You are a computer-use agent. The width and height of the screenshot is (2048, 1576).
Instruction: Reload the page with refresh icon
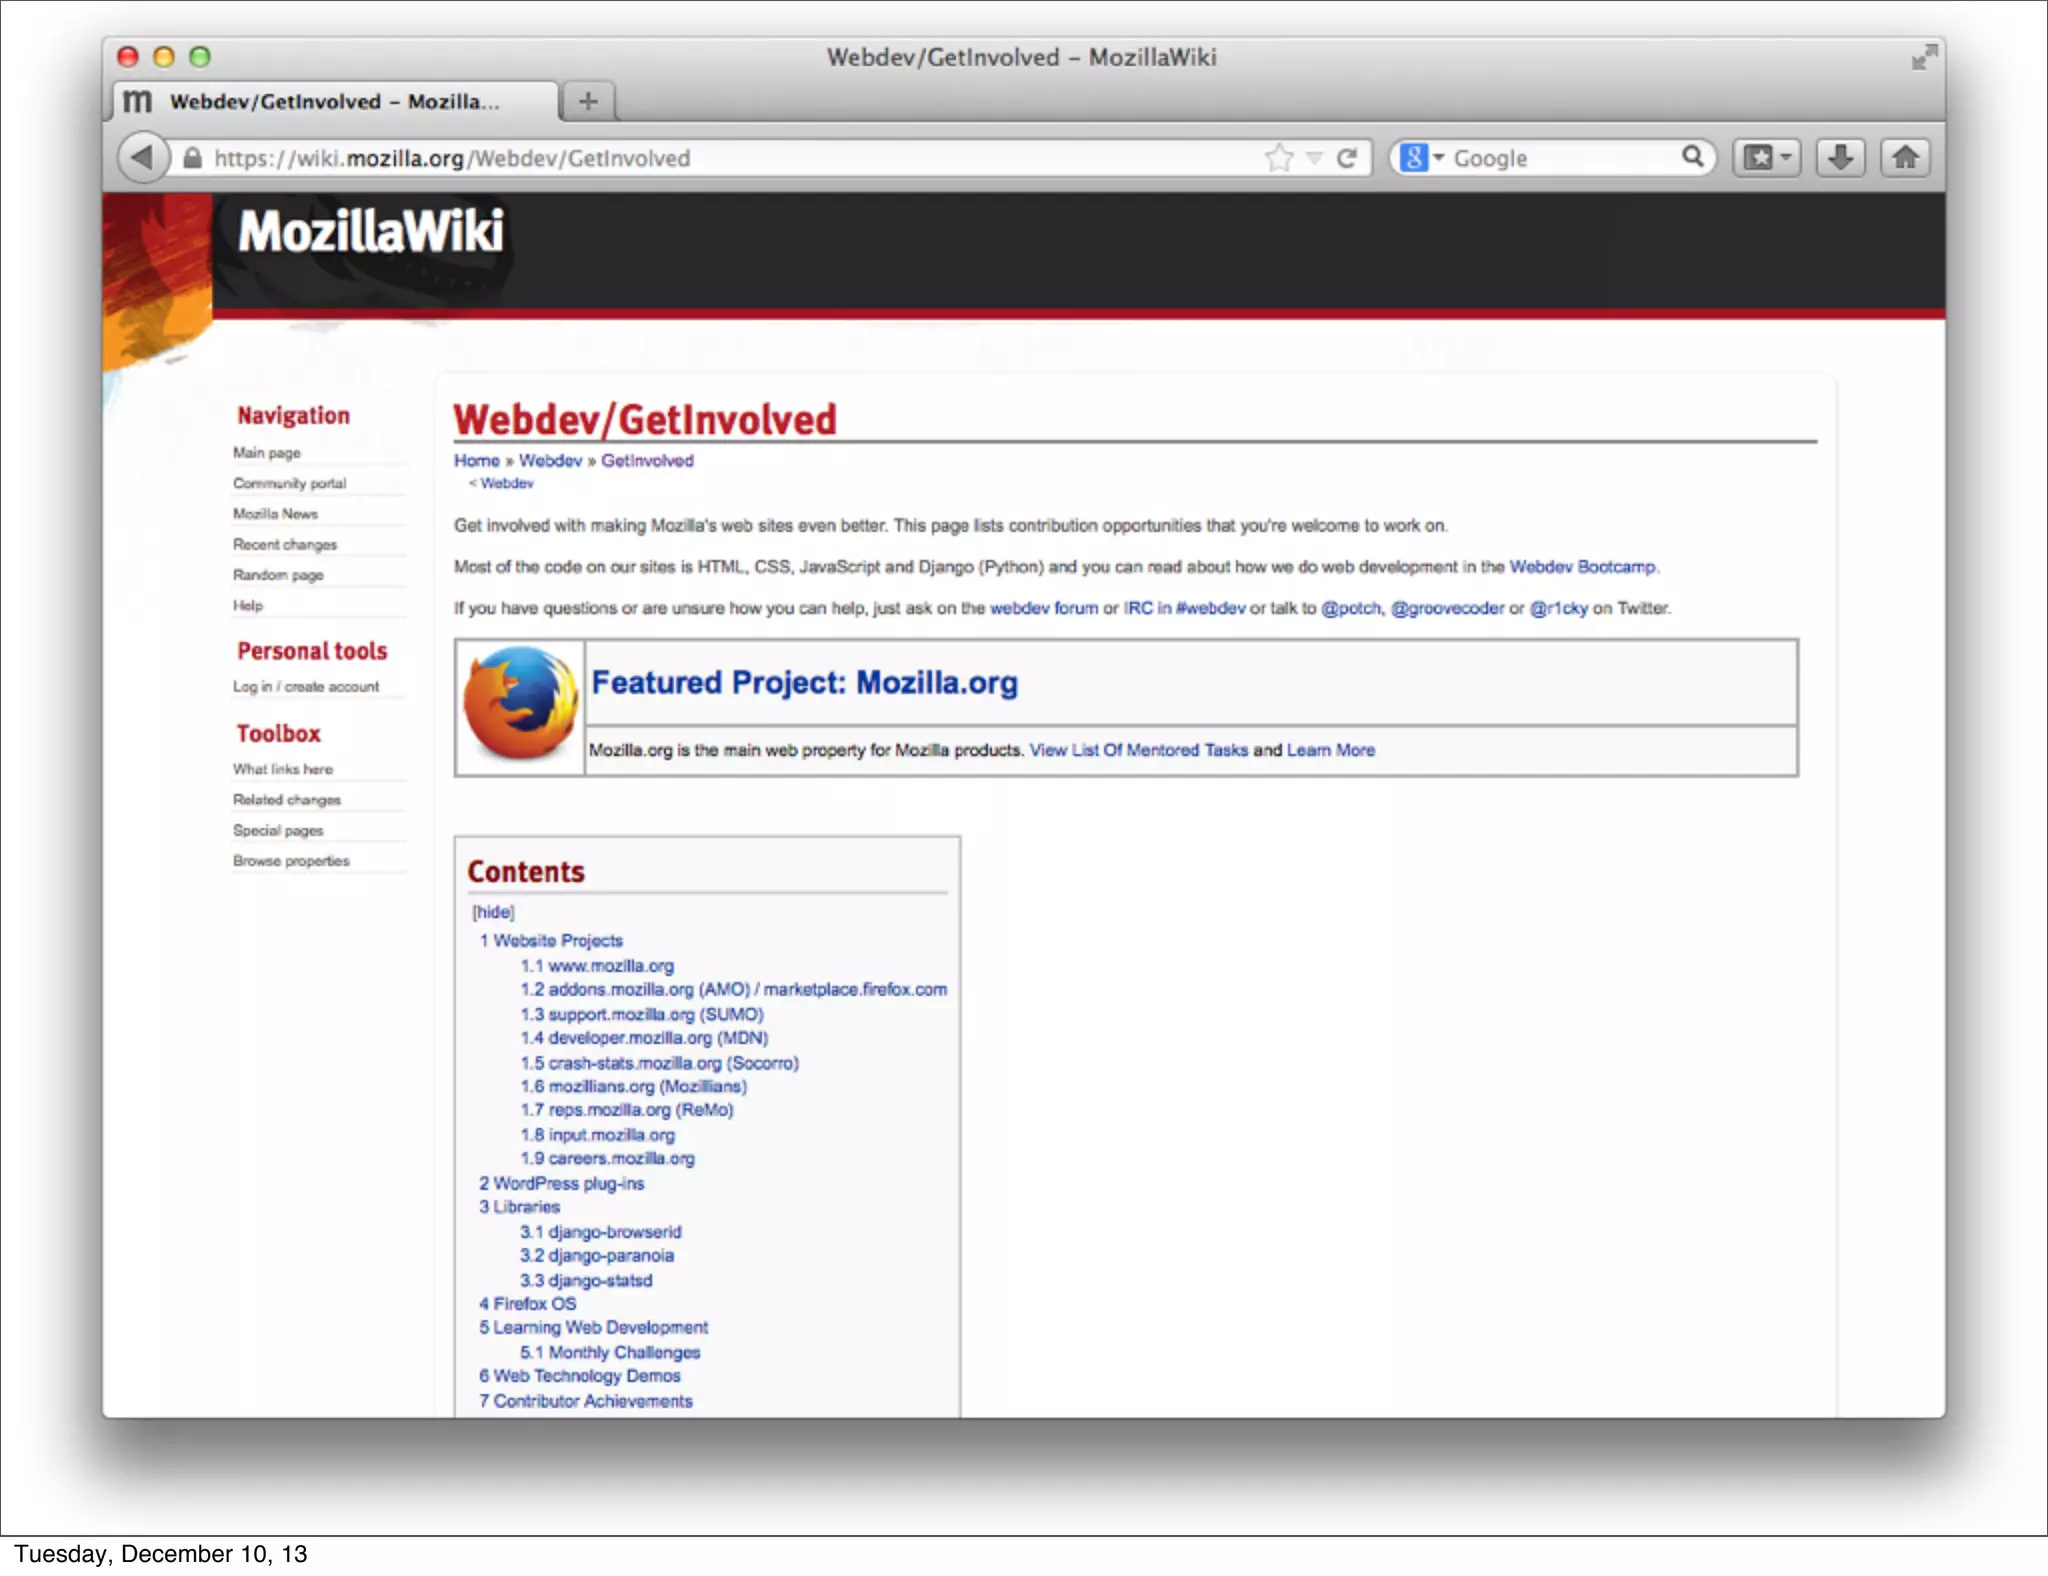[x=1347, y=158]
